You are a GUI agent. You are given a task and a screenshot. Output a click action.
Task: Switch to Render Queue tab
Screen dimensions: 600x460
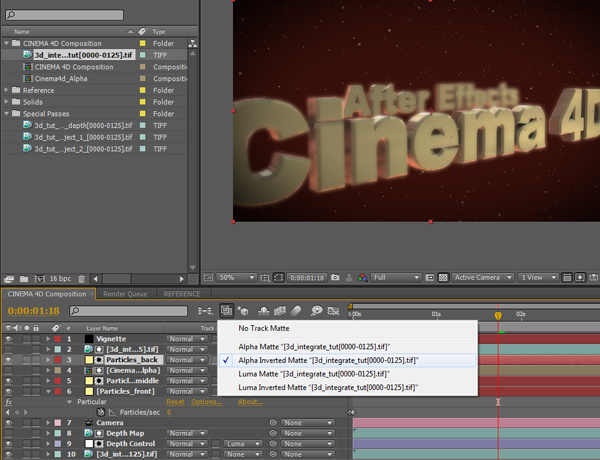click(x=125, y=294)
